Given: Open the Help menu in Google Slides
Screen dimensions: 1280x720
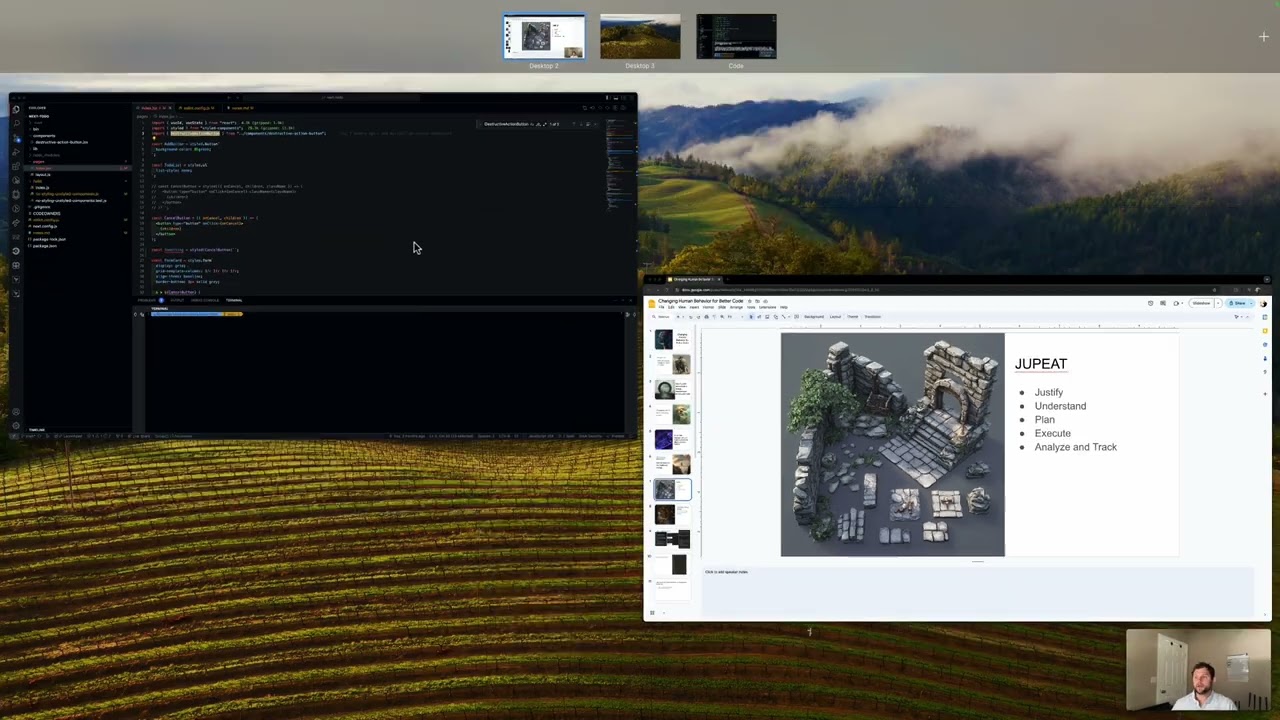Looking at the screenshot, I should 783,307.
